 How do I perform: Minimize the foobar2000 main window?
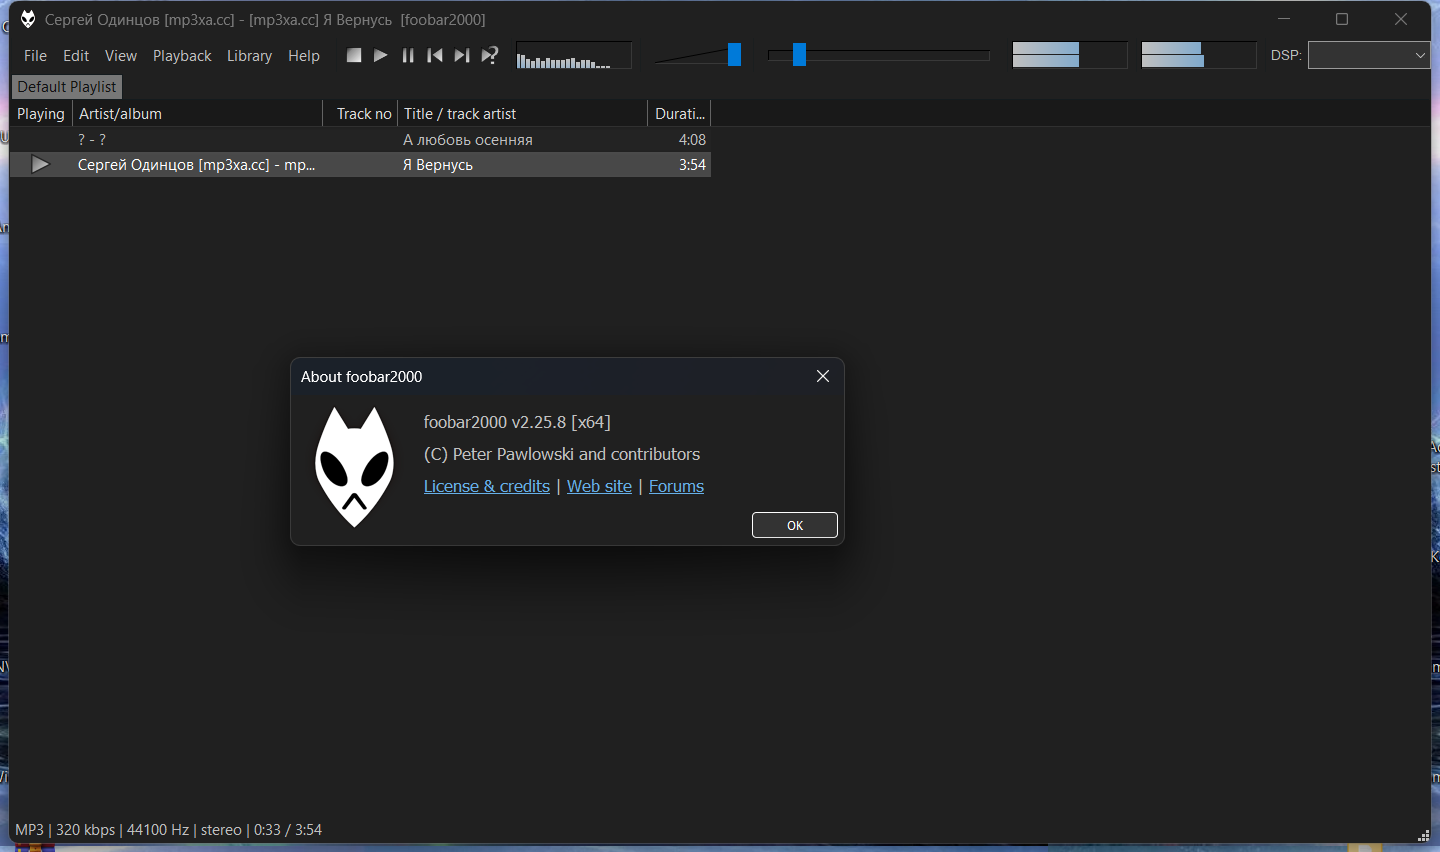(x=1284, y=19)
